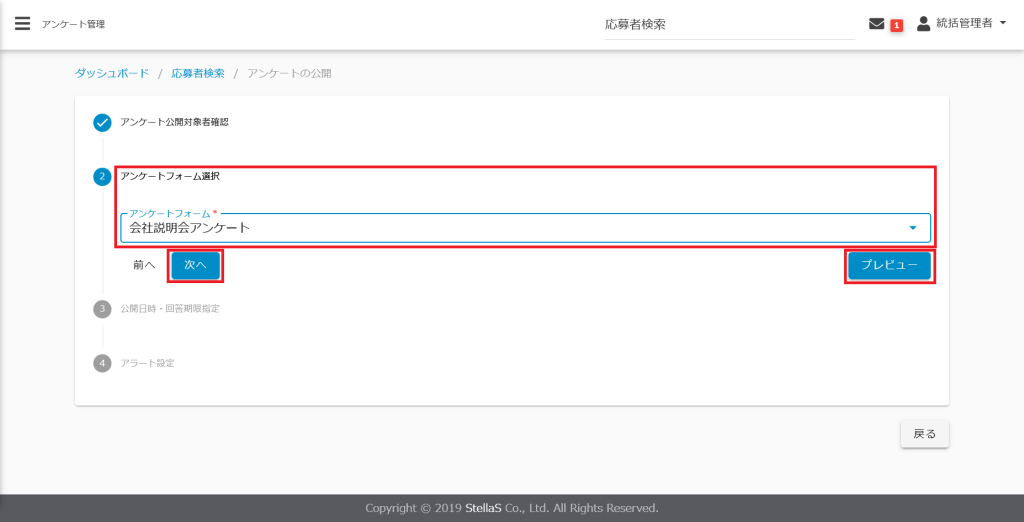The width and height of the screenshot is (1024, 522).
Task: Open the 公開日時・回答期限指定 step label
Action: 169,309
